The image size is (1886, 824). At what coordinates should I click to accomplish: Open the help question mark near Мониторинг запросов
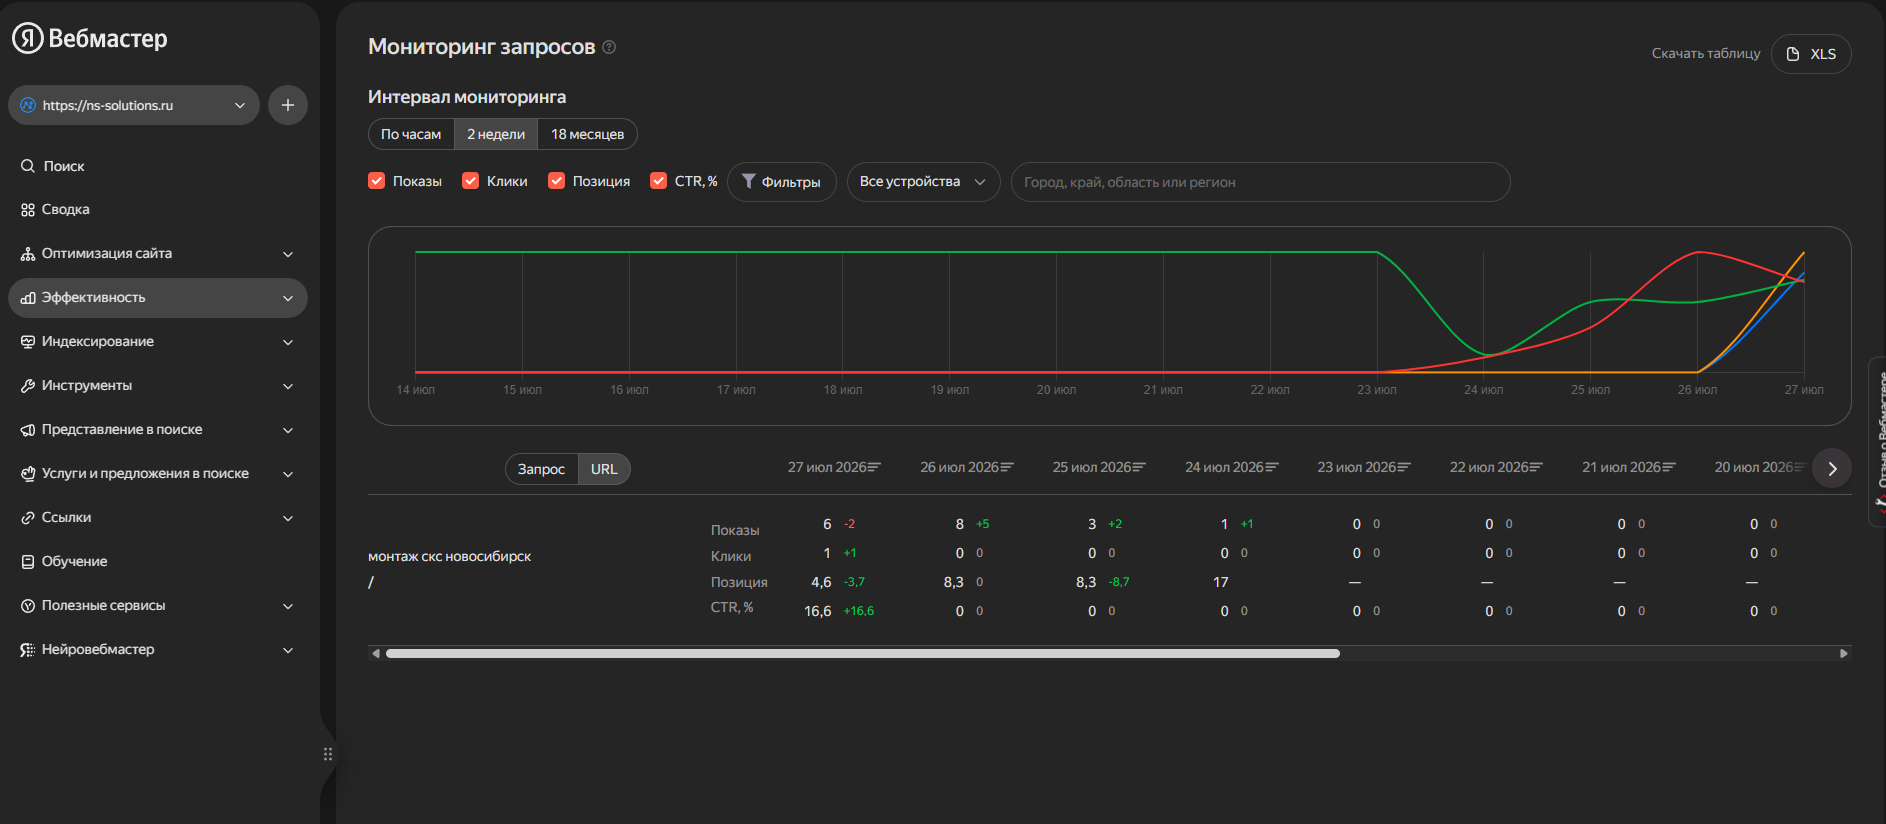[x=609, y=47]
